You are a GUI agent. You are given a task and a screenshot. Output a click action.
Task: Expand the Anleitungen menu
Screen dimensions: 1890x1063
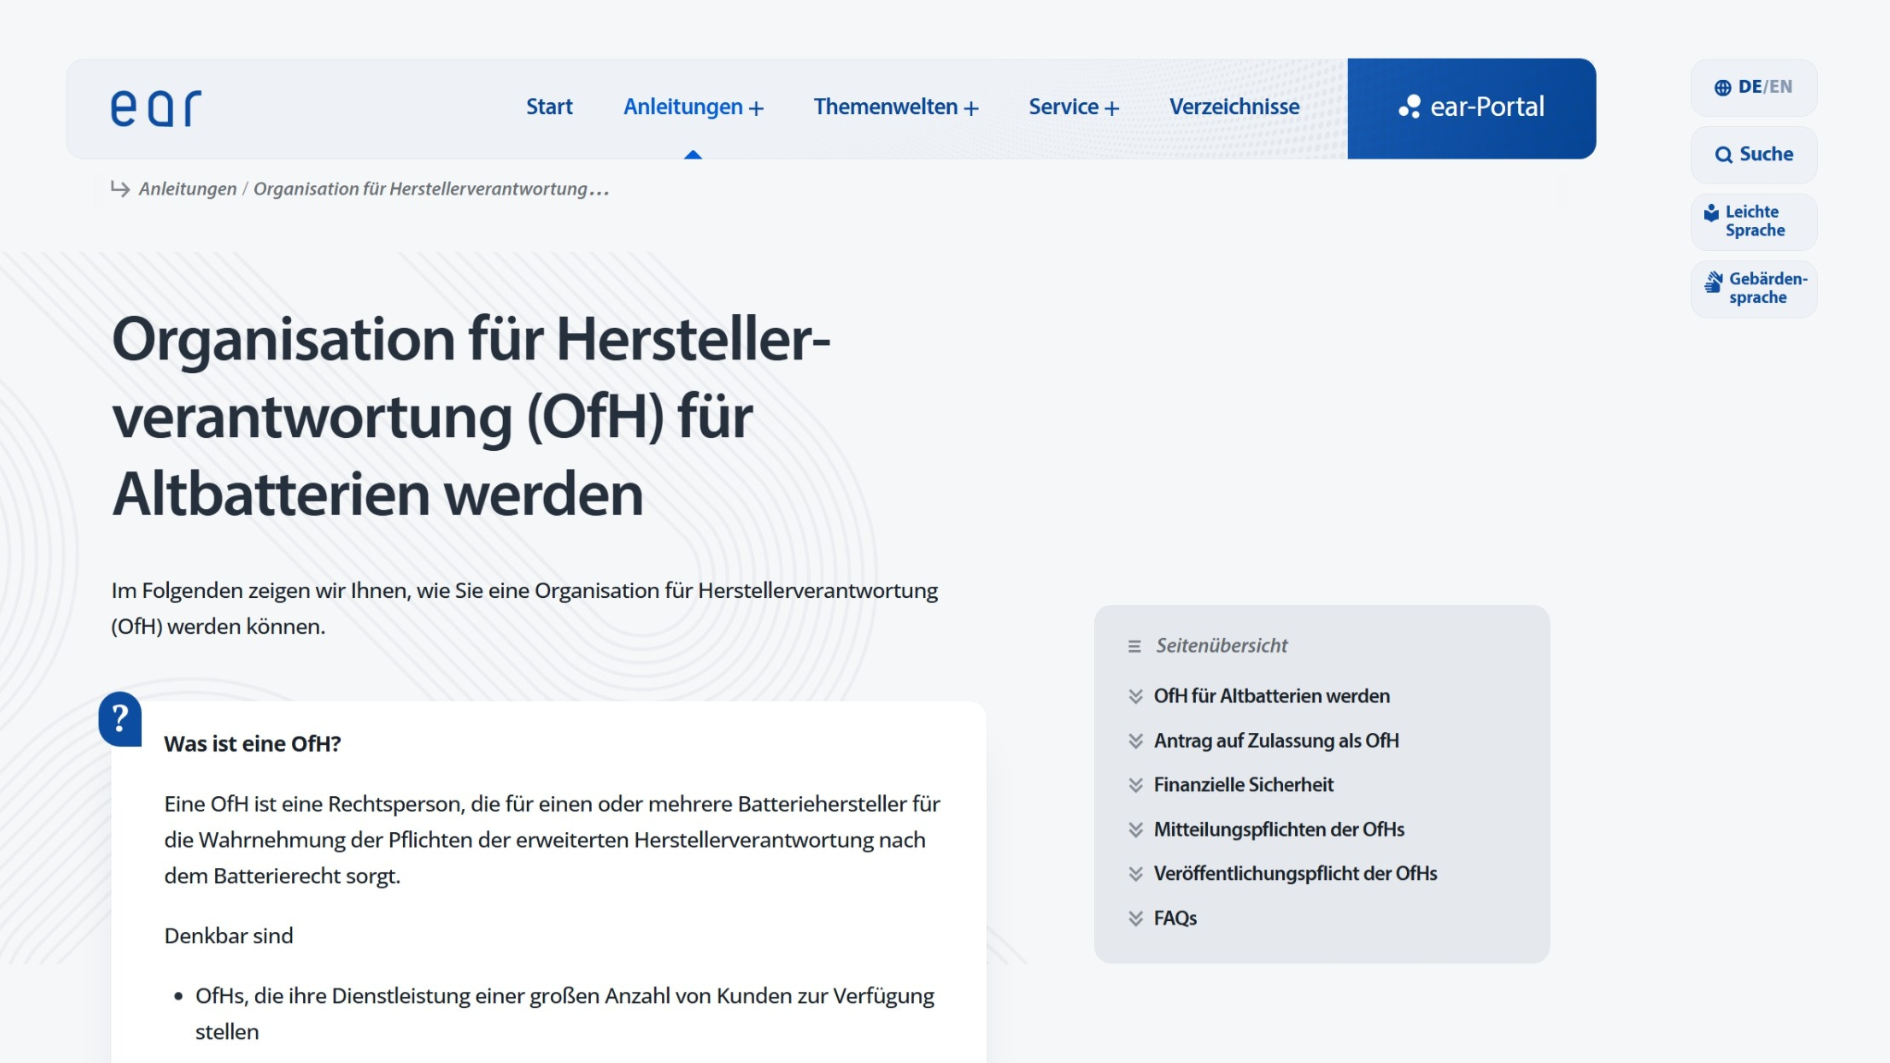692,107
